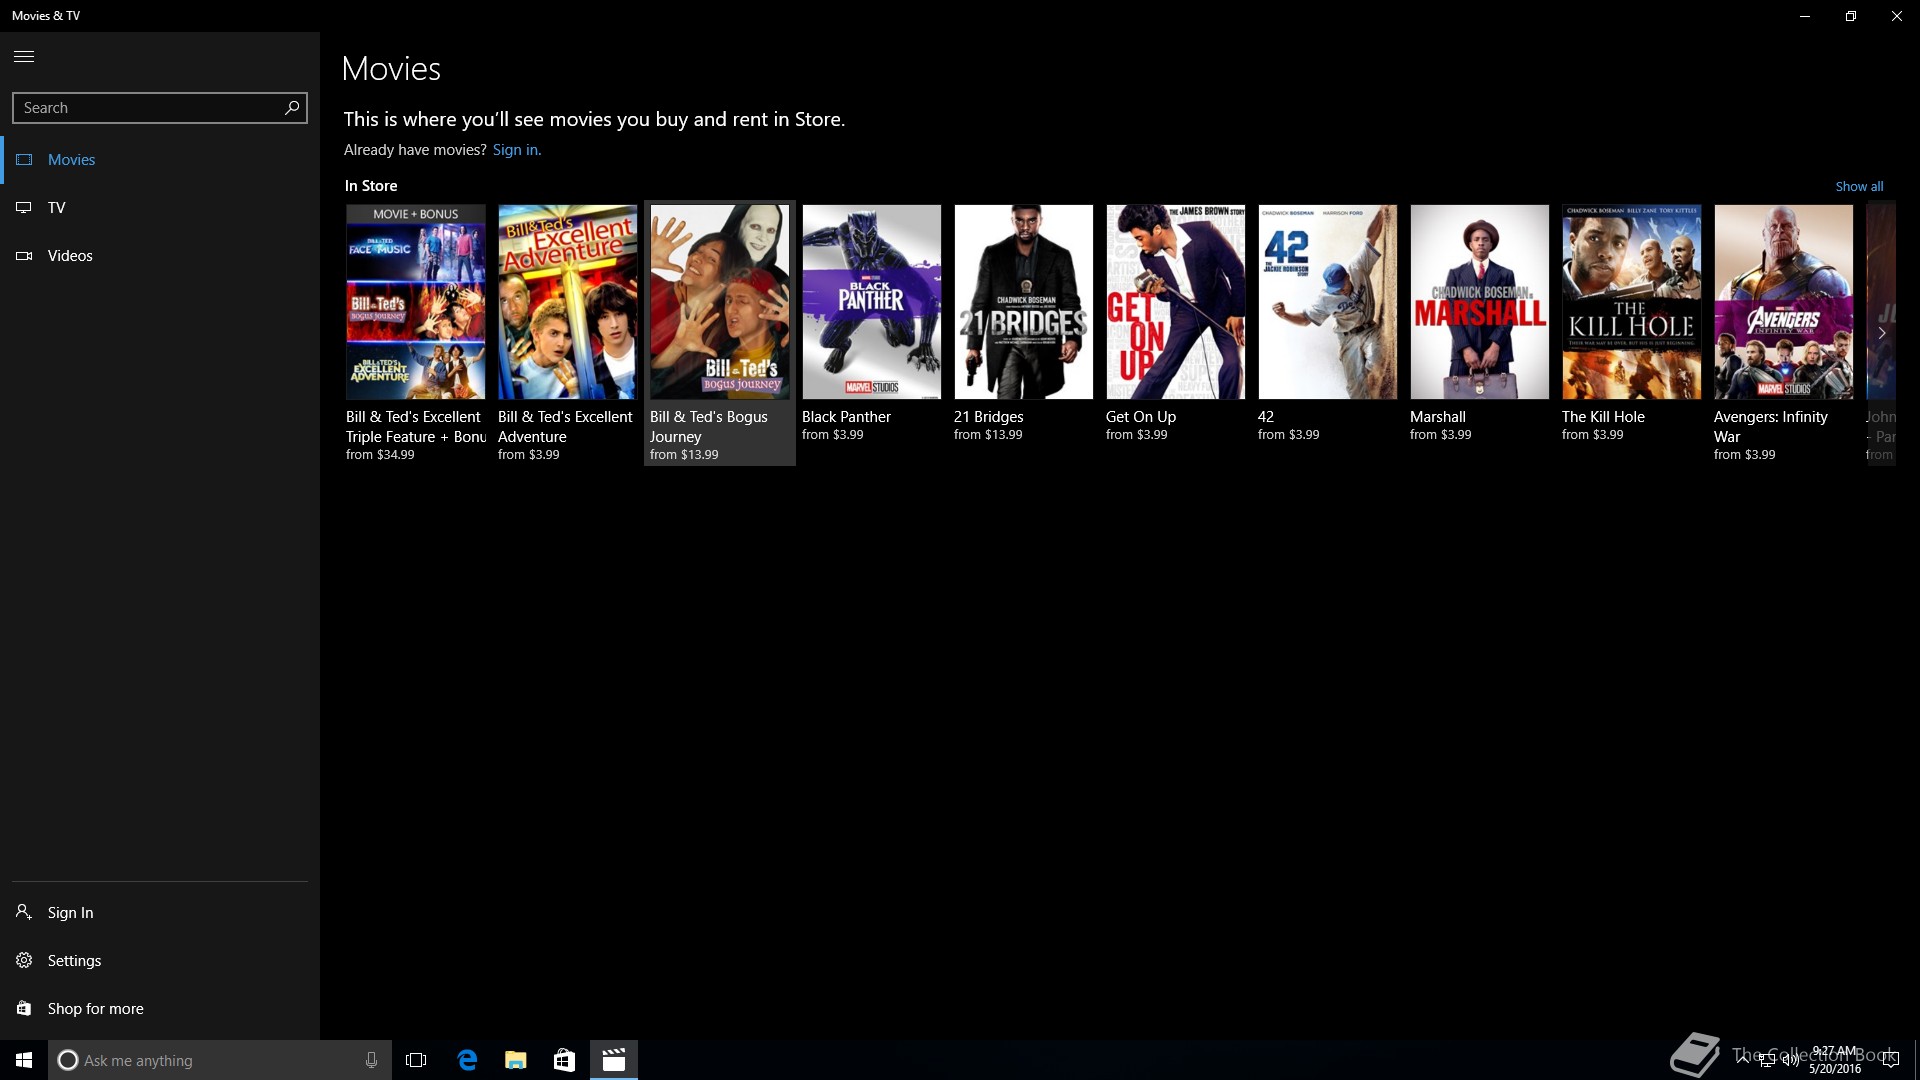Open the Windows Start menu
The height and width of the screenshot is (1080, 1920).
click(x=24, y=1060)
